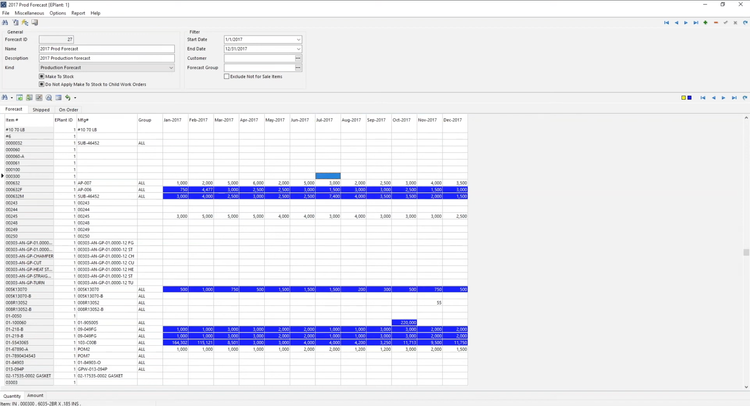Go to first record in top navigator
Viewport: 750px width, 406px height.
(x=666, y=22)
